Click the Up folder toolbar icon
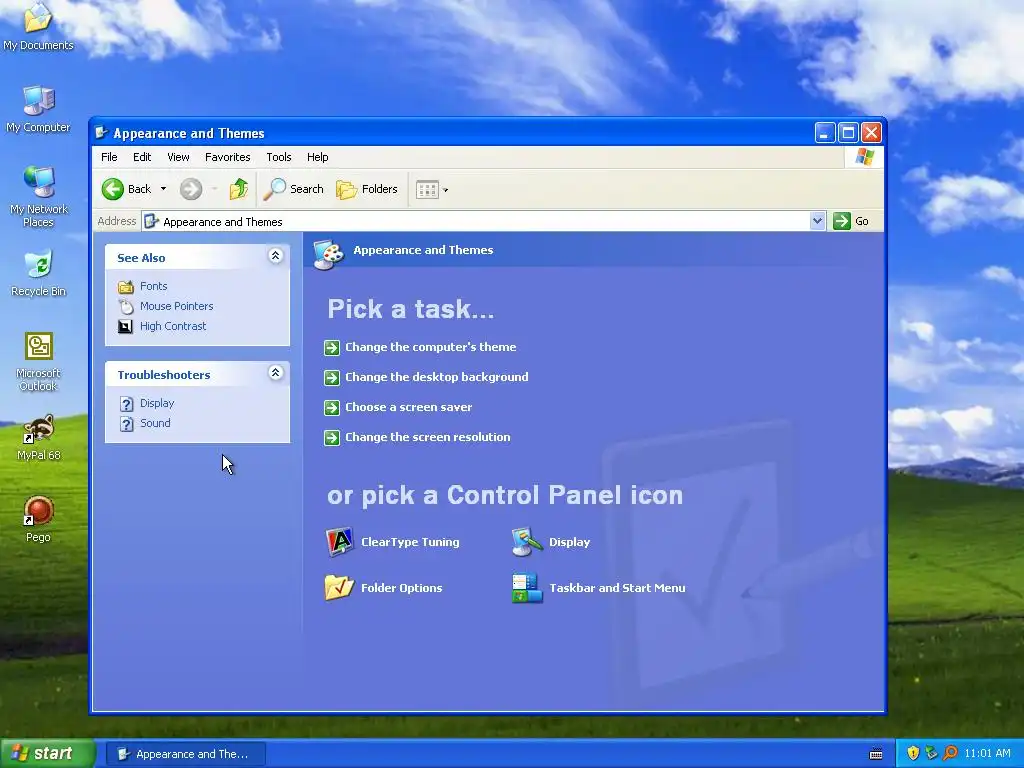The image size is (1024, 768). pos(238,189)
